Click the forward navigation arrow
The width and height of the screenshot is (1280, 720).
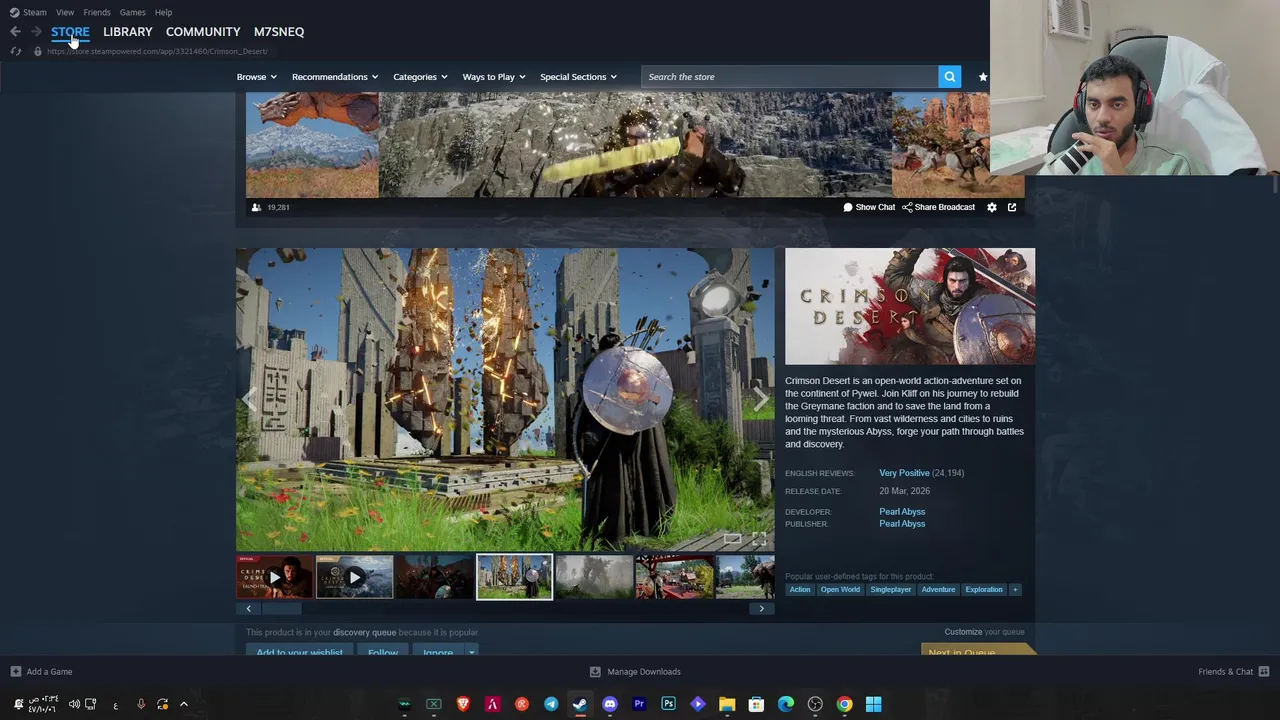click(36, 32)
